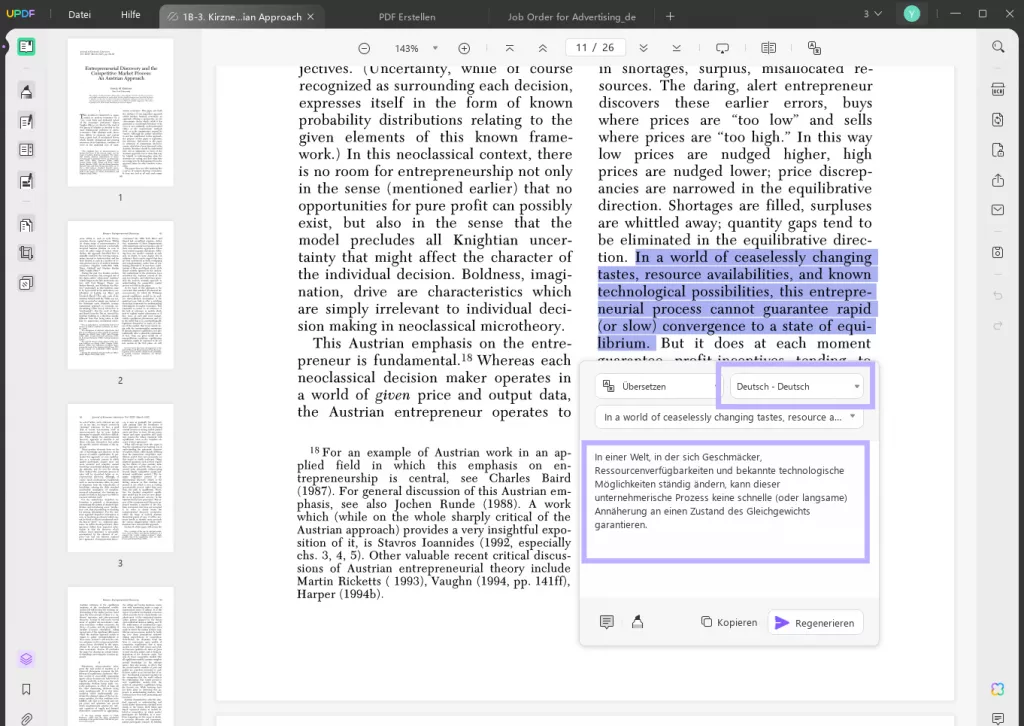Run OCR text recognition
1024x726 pixels.
998,90
